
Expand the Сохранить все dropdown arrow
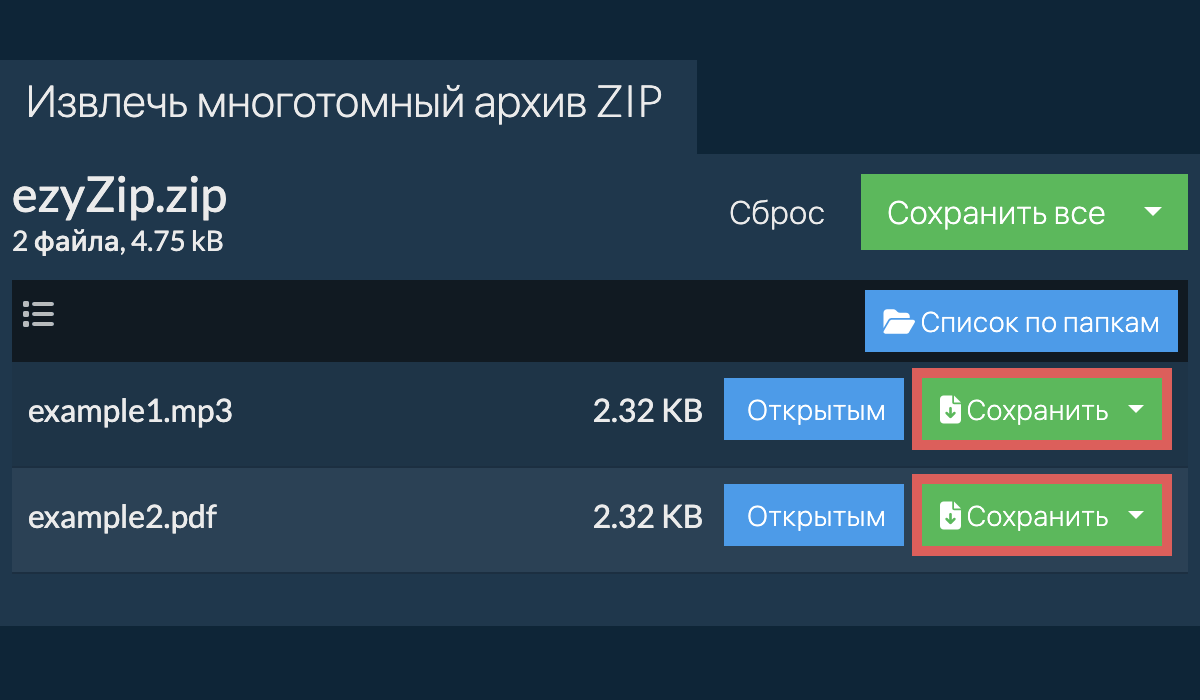click(x=1152, y=212)
